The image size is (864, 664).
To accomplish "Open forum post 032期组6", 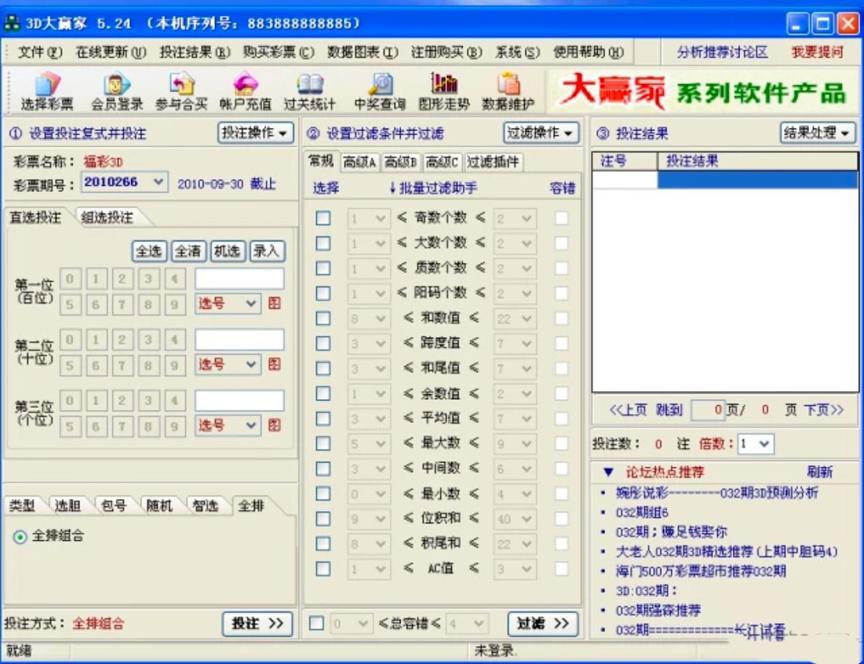I will (x=642, y=513).
